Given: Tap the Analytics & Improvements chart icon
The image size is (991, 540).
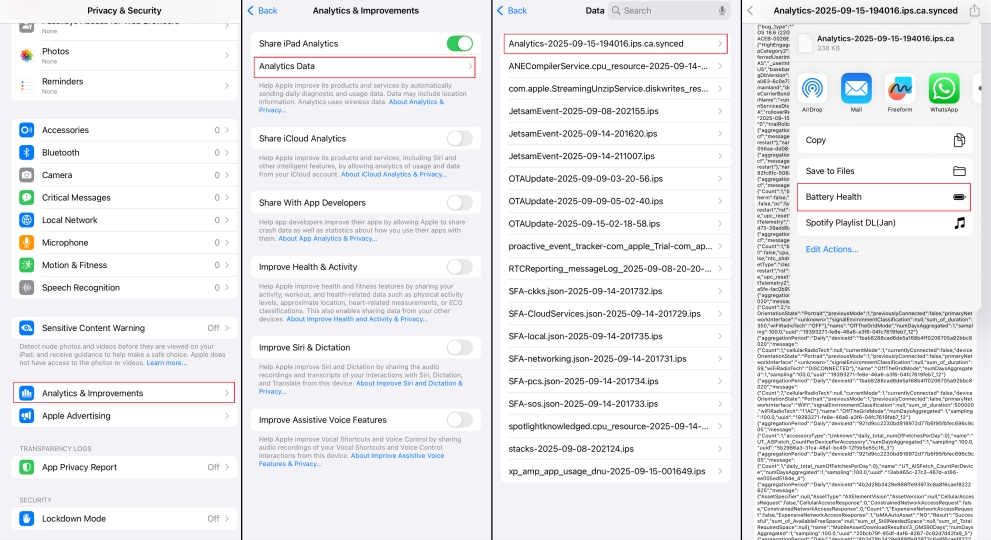Looking at the screenshot, I should (x=27, y=393).
